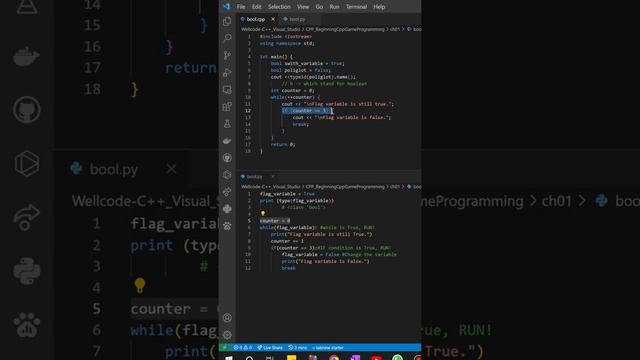Open the Extensions view
The image size is (640, 360).
click(x=227, y=107)
